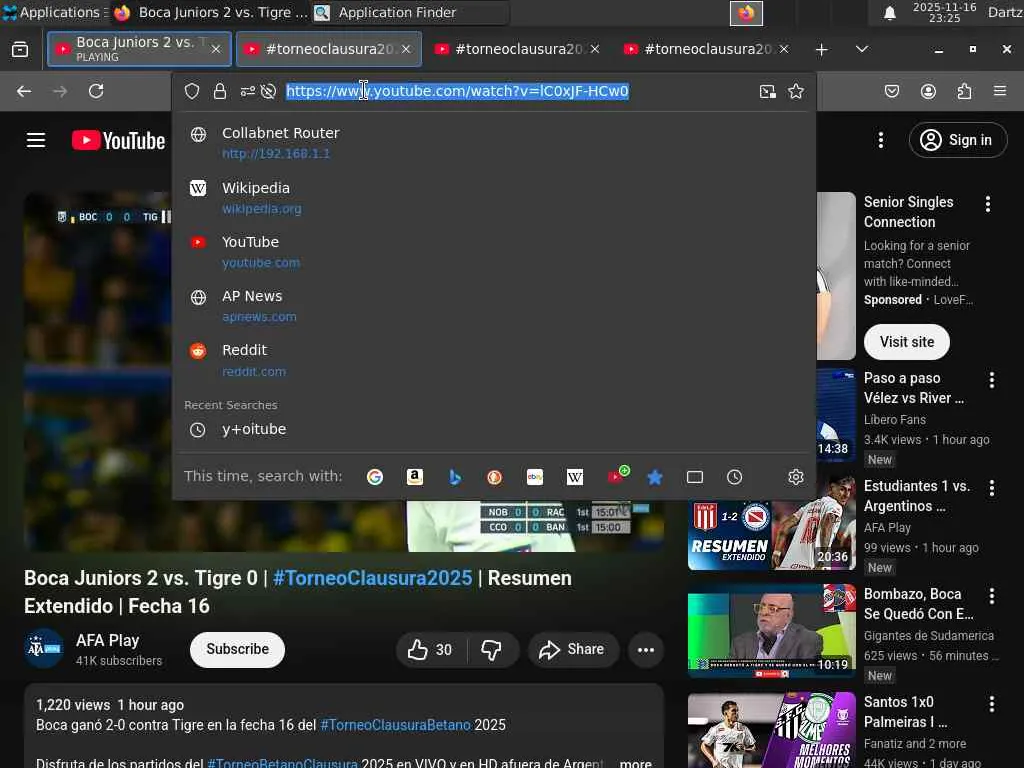
Task: Go back to previous page
Action: click(24, 91)
